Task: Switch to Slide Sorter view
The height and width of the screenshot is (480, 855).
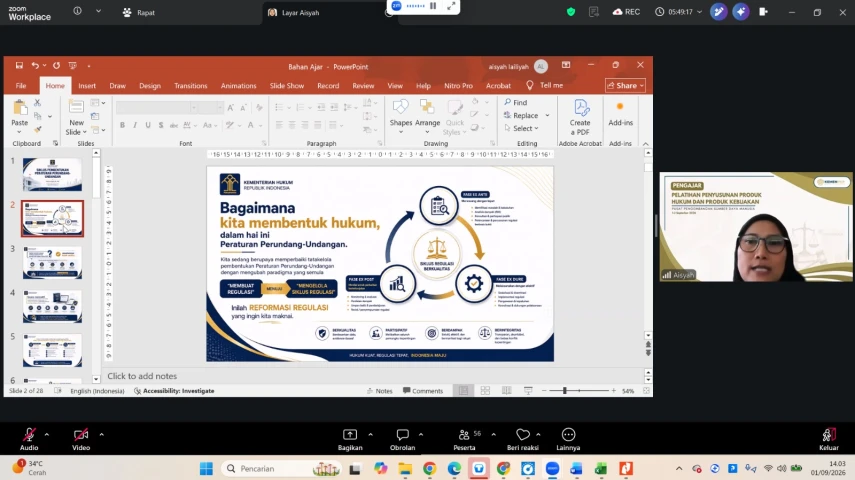Action: (x=485, y=391)
